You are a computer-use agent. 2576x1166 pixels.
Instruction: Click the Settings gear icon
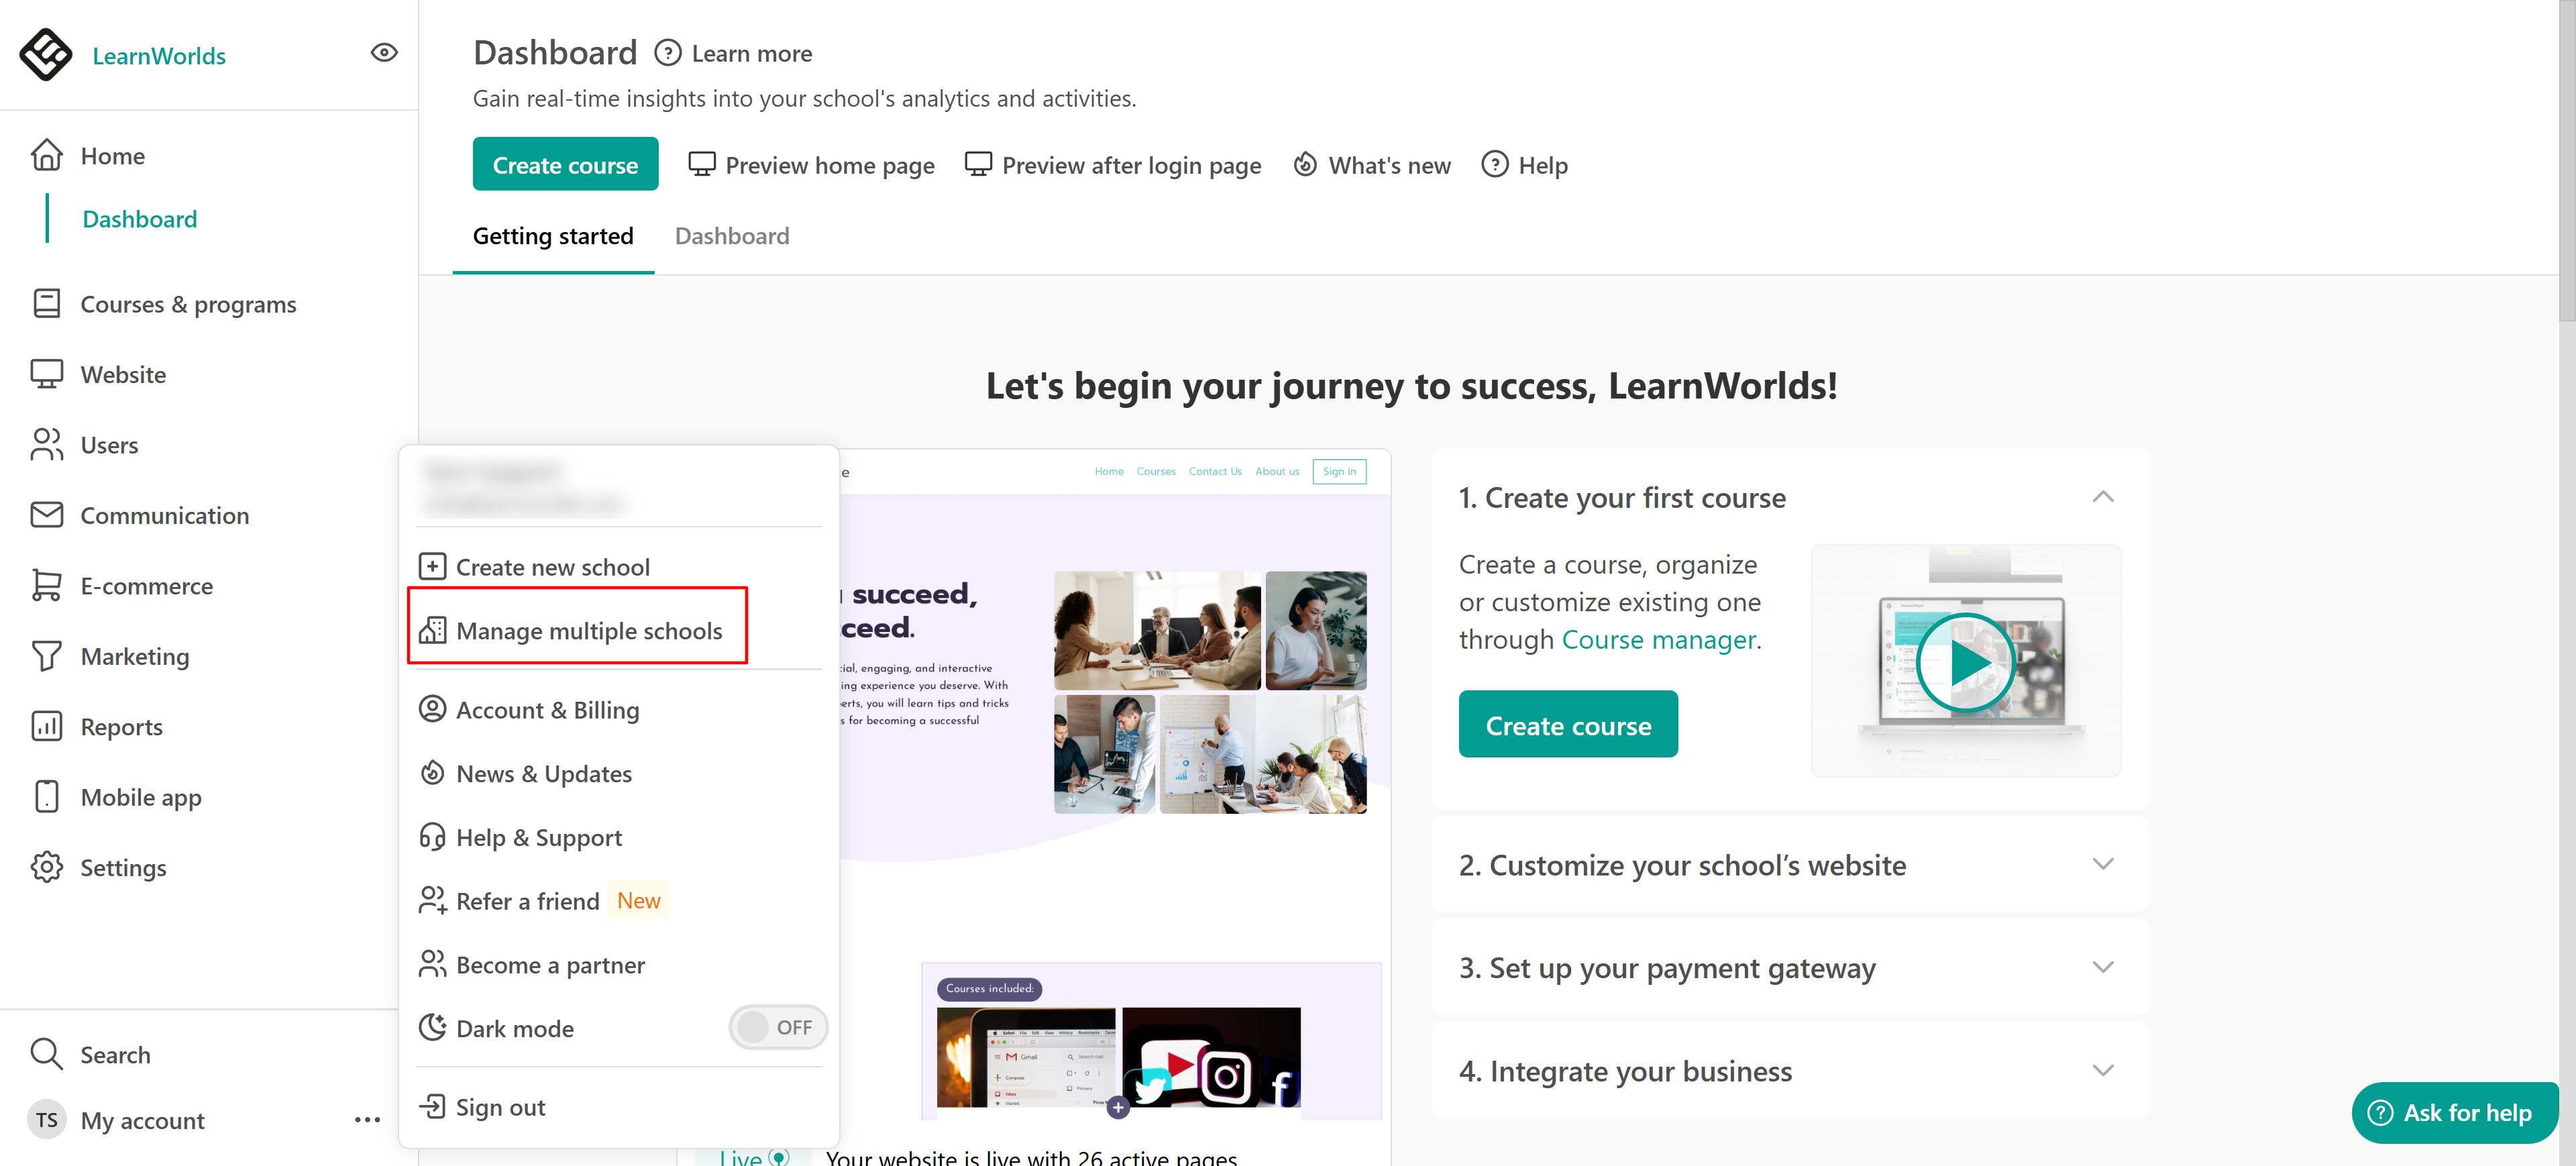pos(46,867)
